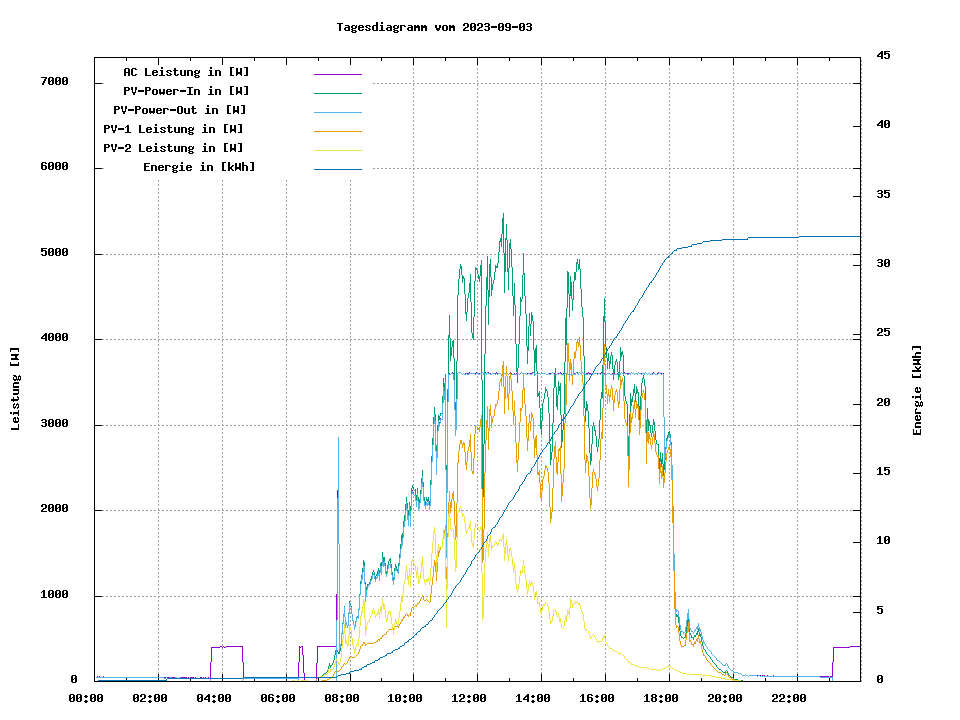Click the purple line sample beside AC Leistung
Screen dimensions: 960x720
(x=337, y=73)
